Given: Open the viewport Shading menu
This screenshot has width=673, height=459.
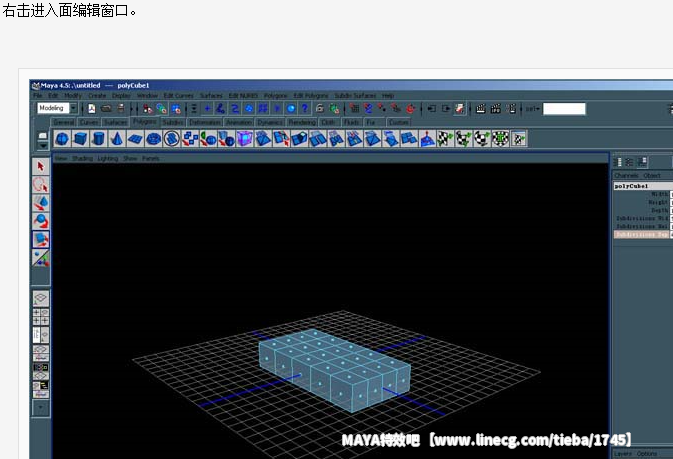Looking at the screenshot, I should tap(81, 158).
